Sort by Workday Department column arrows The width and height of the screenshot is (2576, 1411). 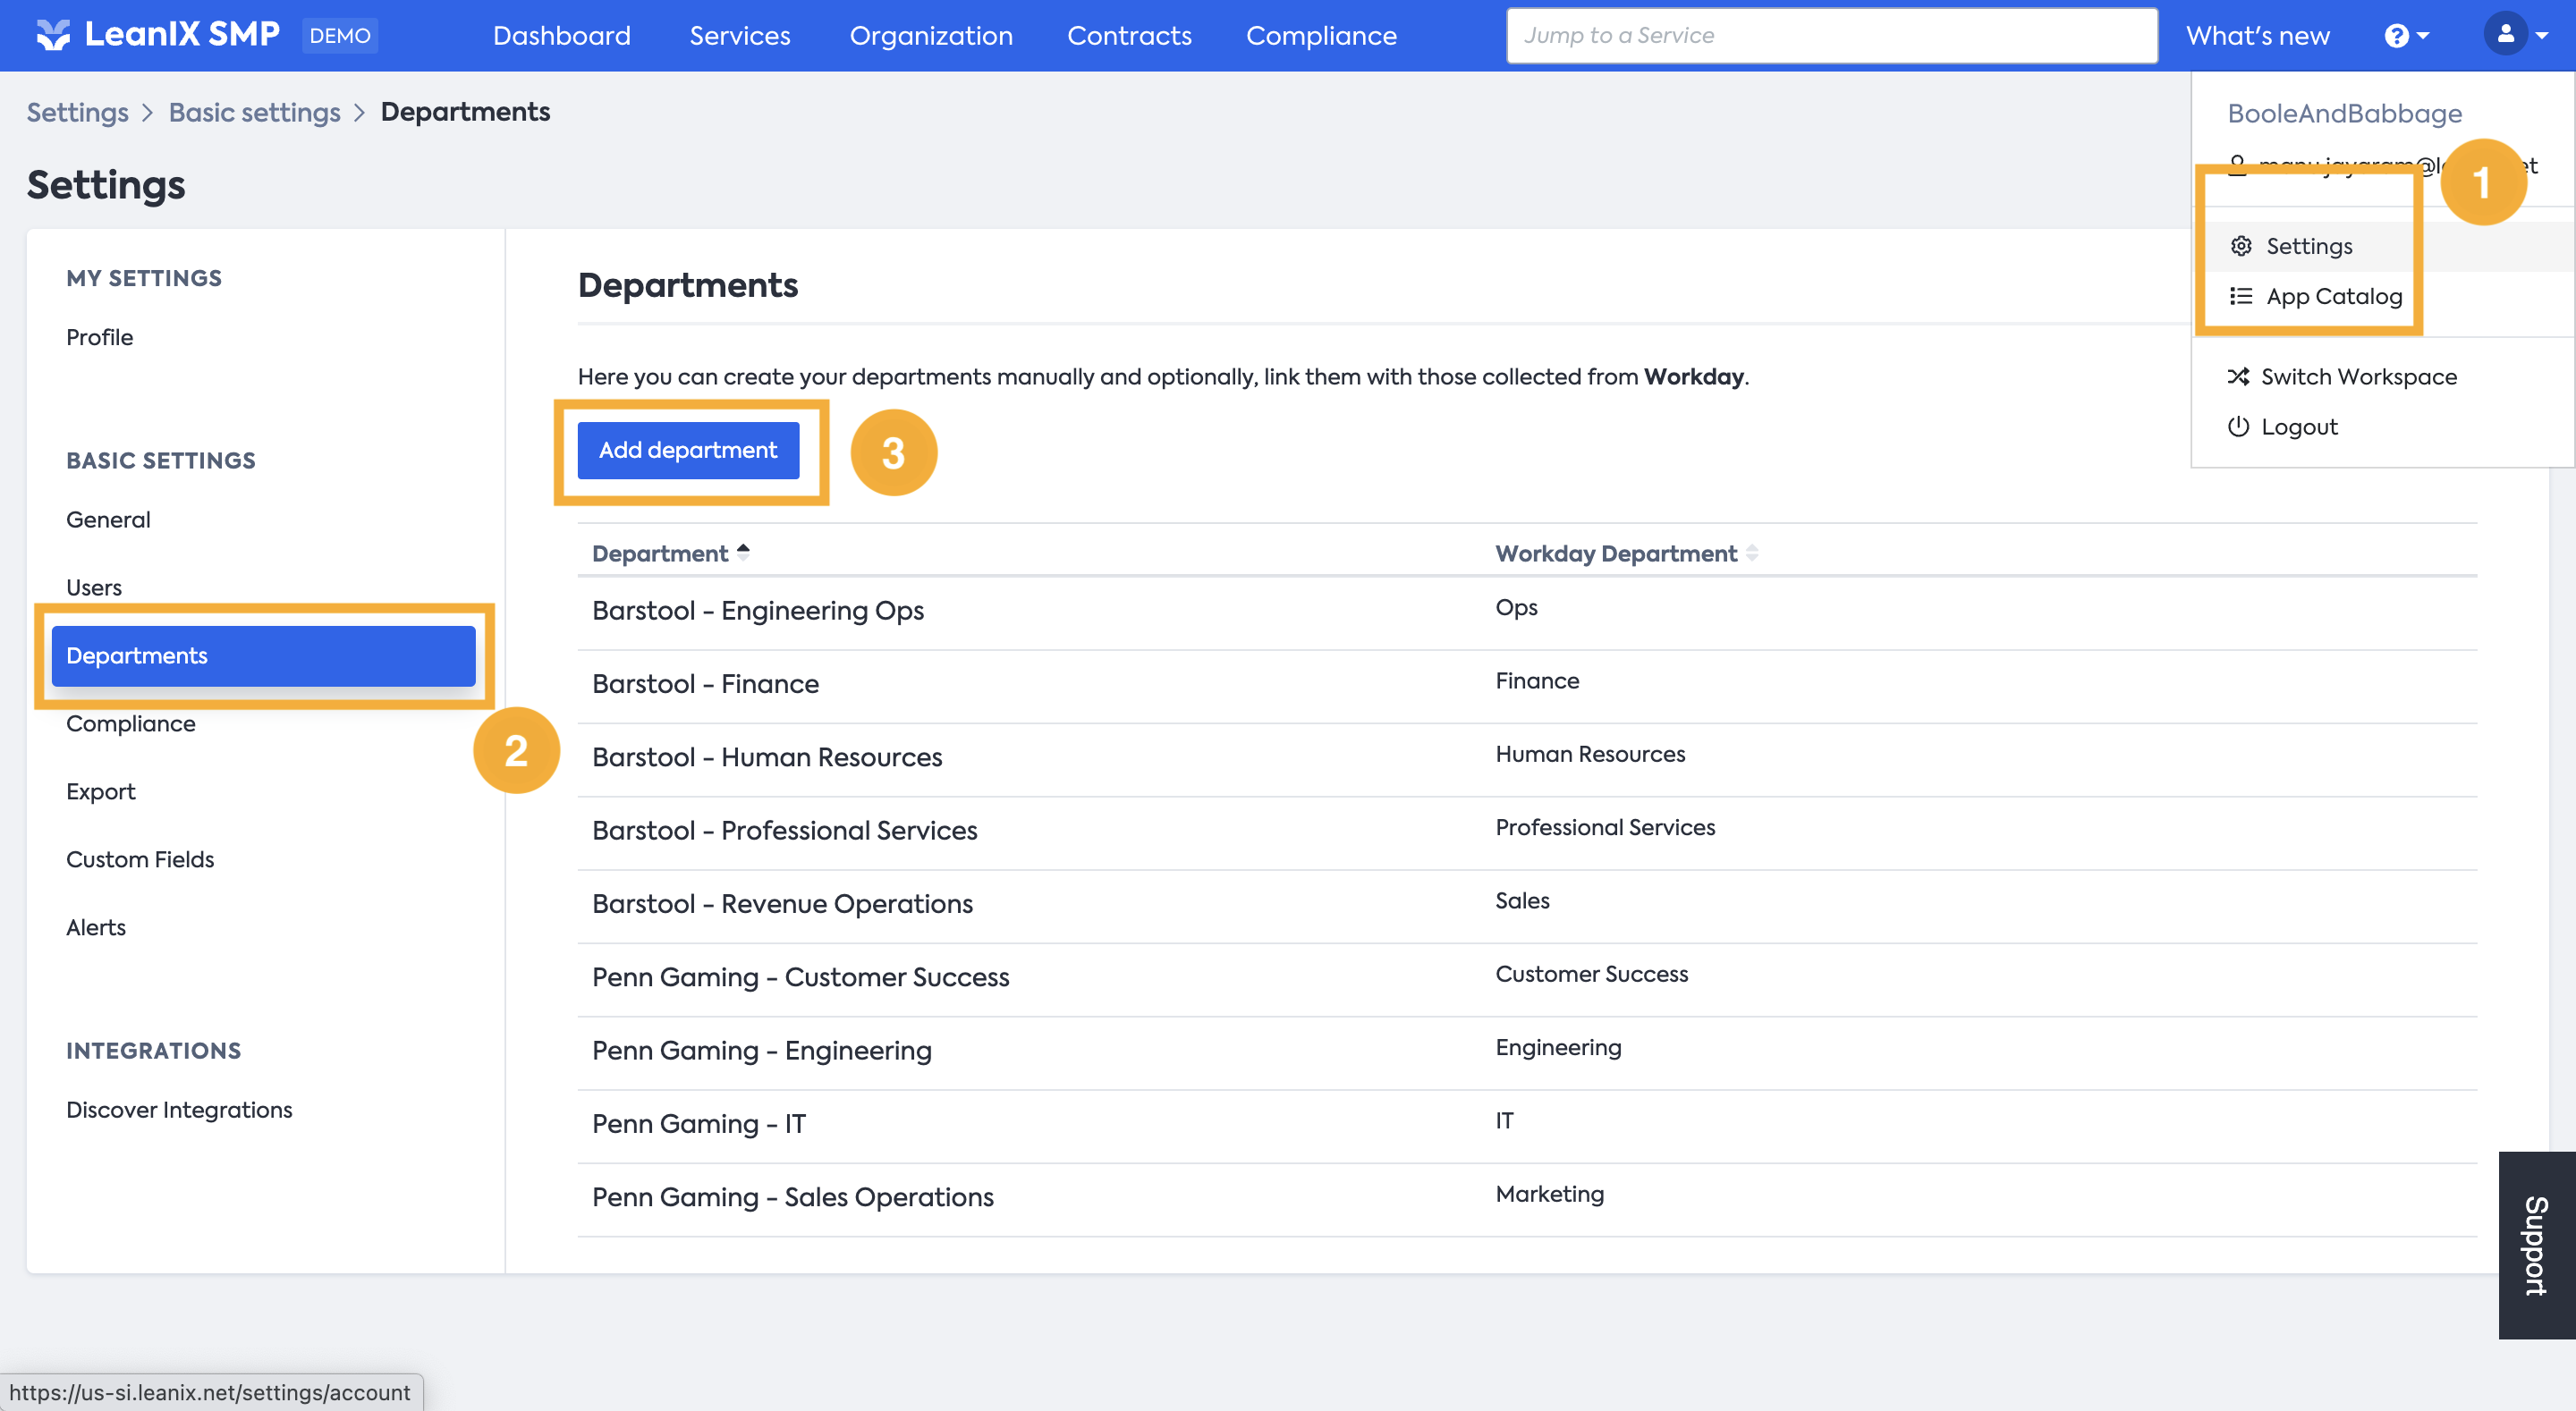1752,553
